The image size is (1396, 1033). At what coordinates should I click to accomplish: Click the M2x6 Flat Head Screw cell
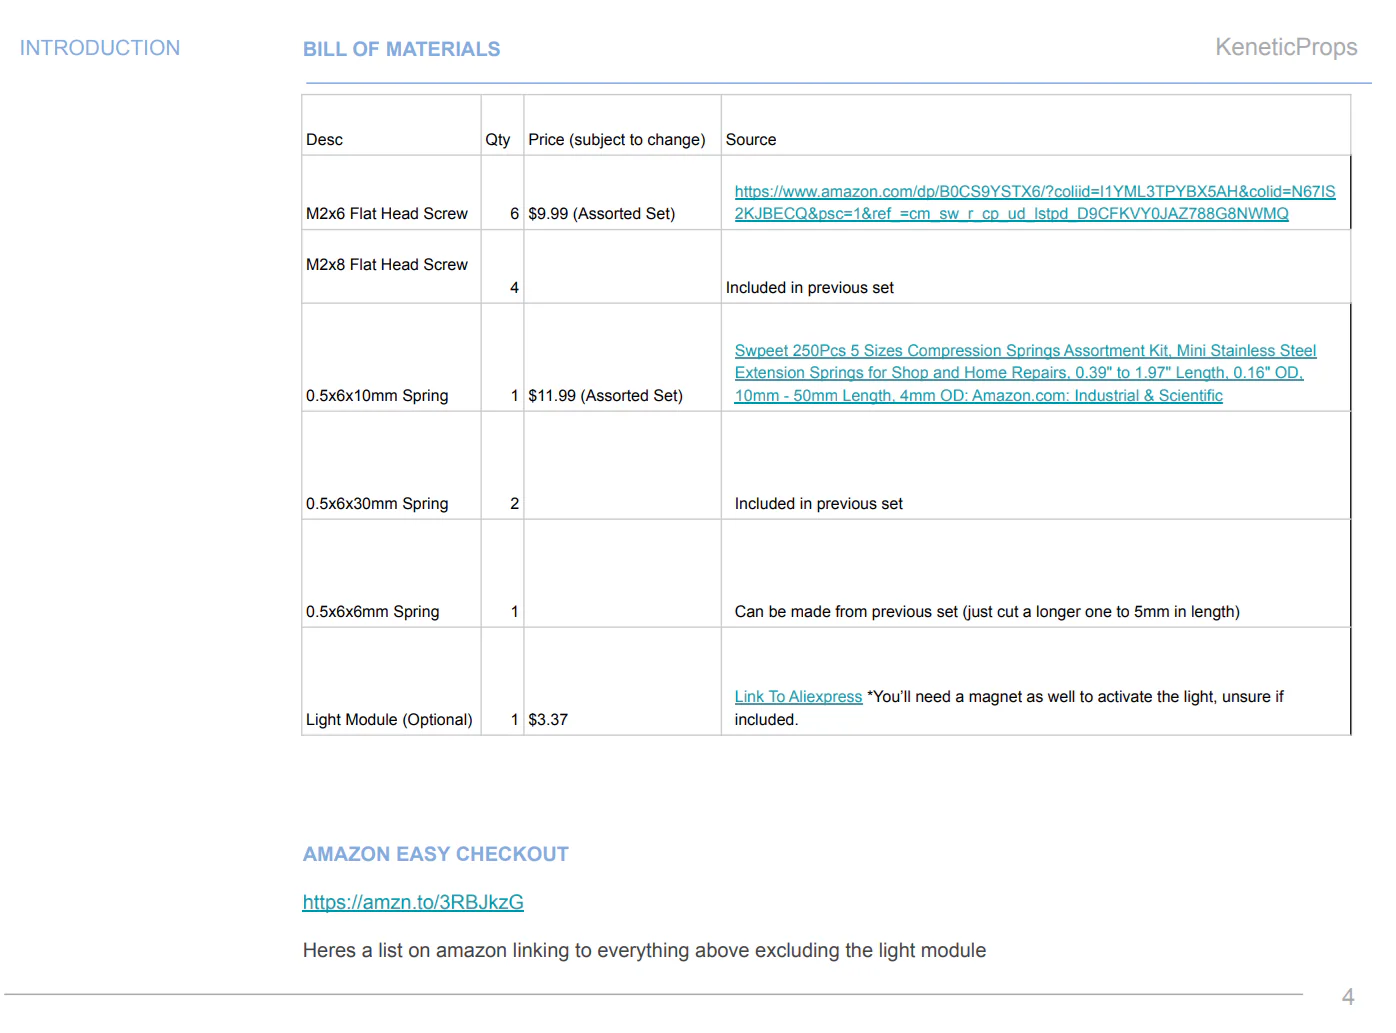pyautogui.click(x=391, y=193)
